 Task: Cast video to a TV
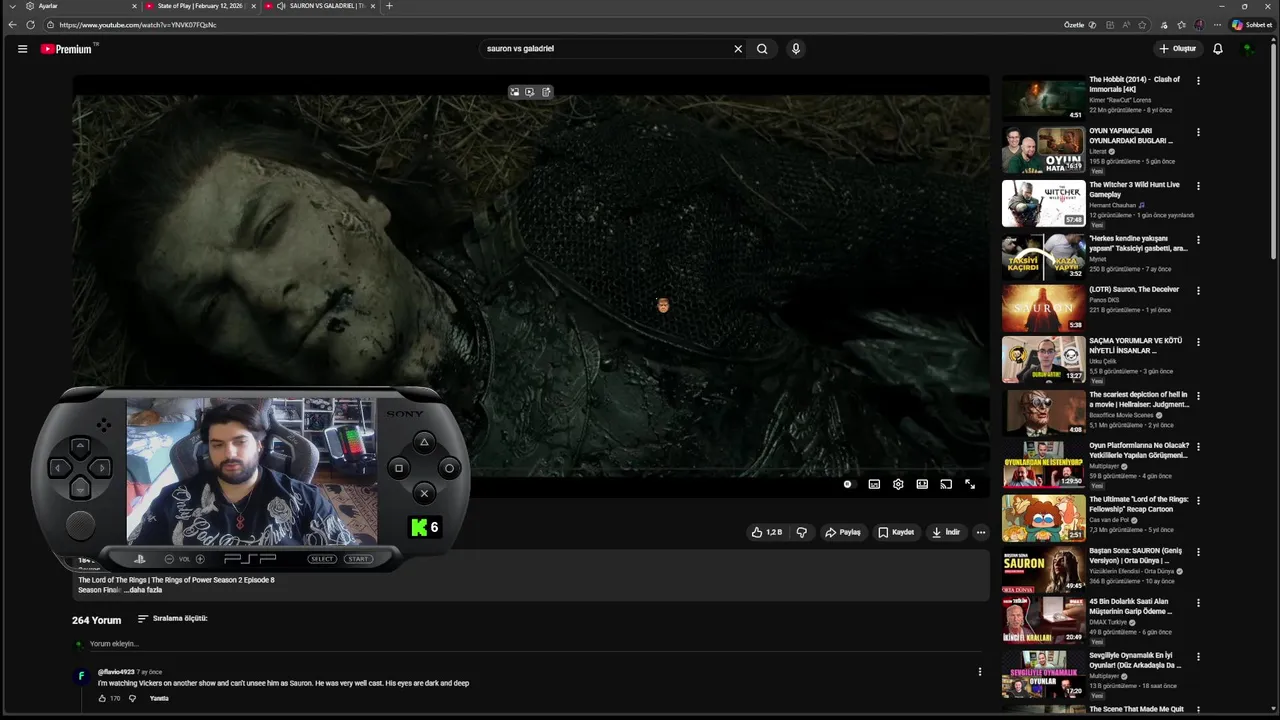pyautogui.click(x=946, y=484)
